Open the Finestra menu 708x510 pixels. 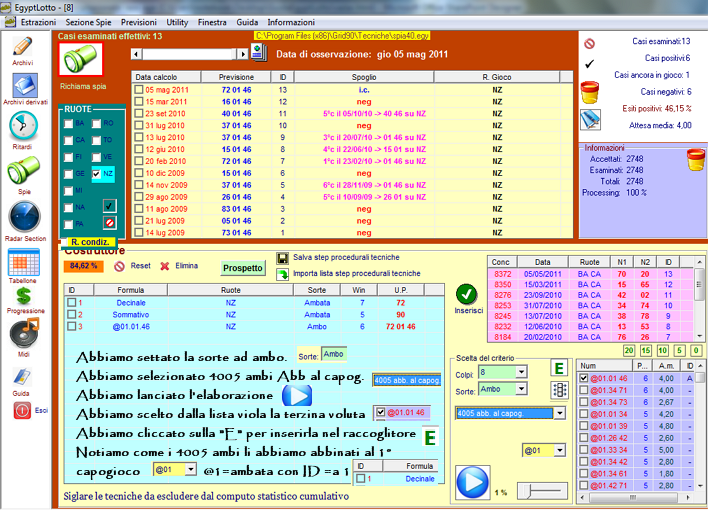pos(212,22)
